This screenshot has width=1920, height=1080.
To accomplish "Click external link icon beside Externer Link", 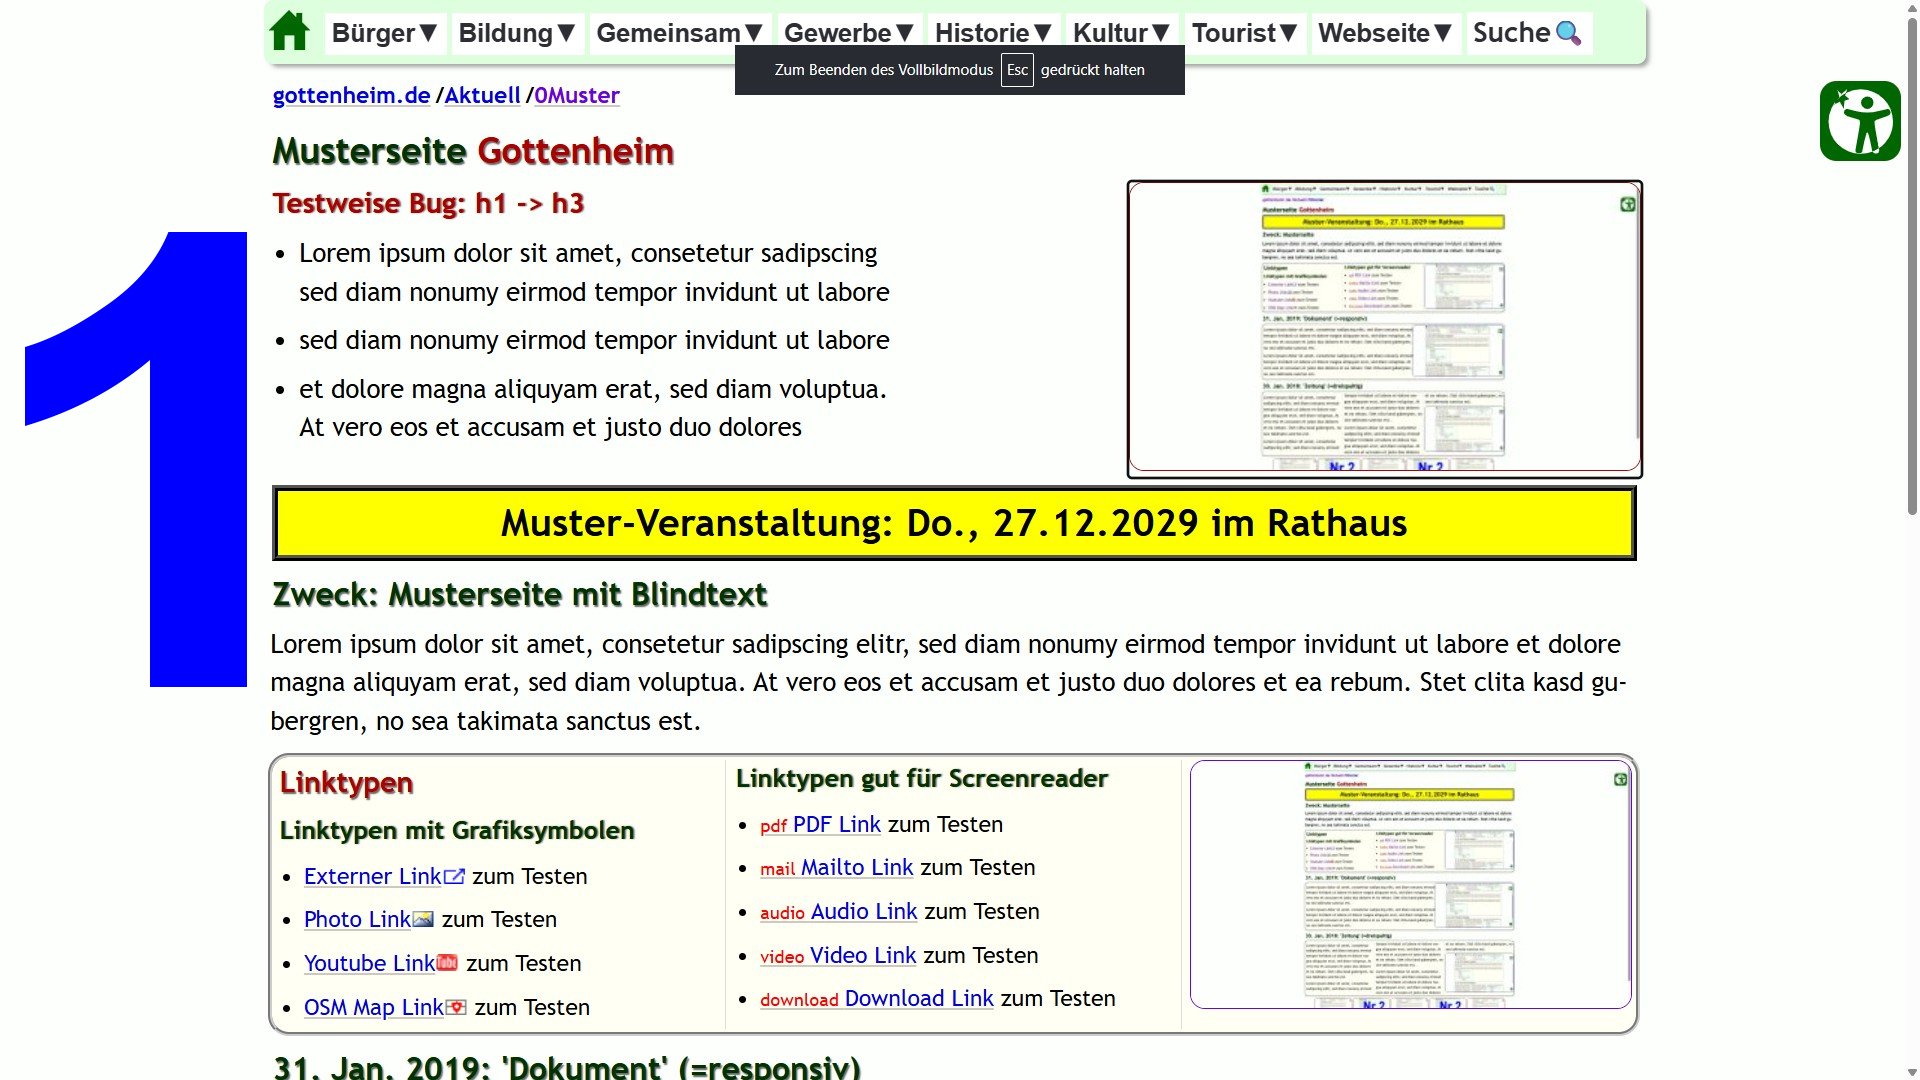I will tap(455, 877).
